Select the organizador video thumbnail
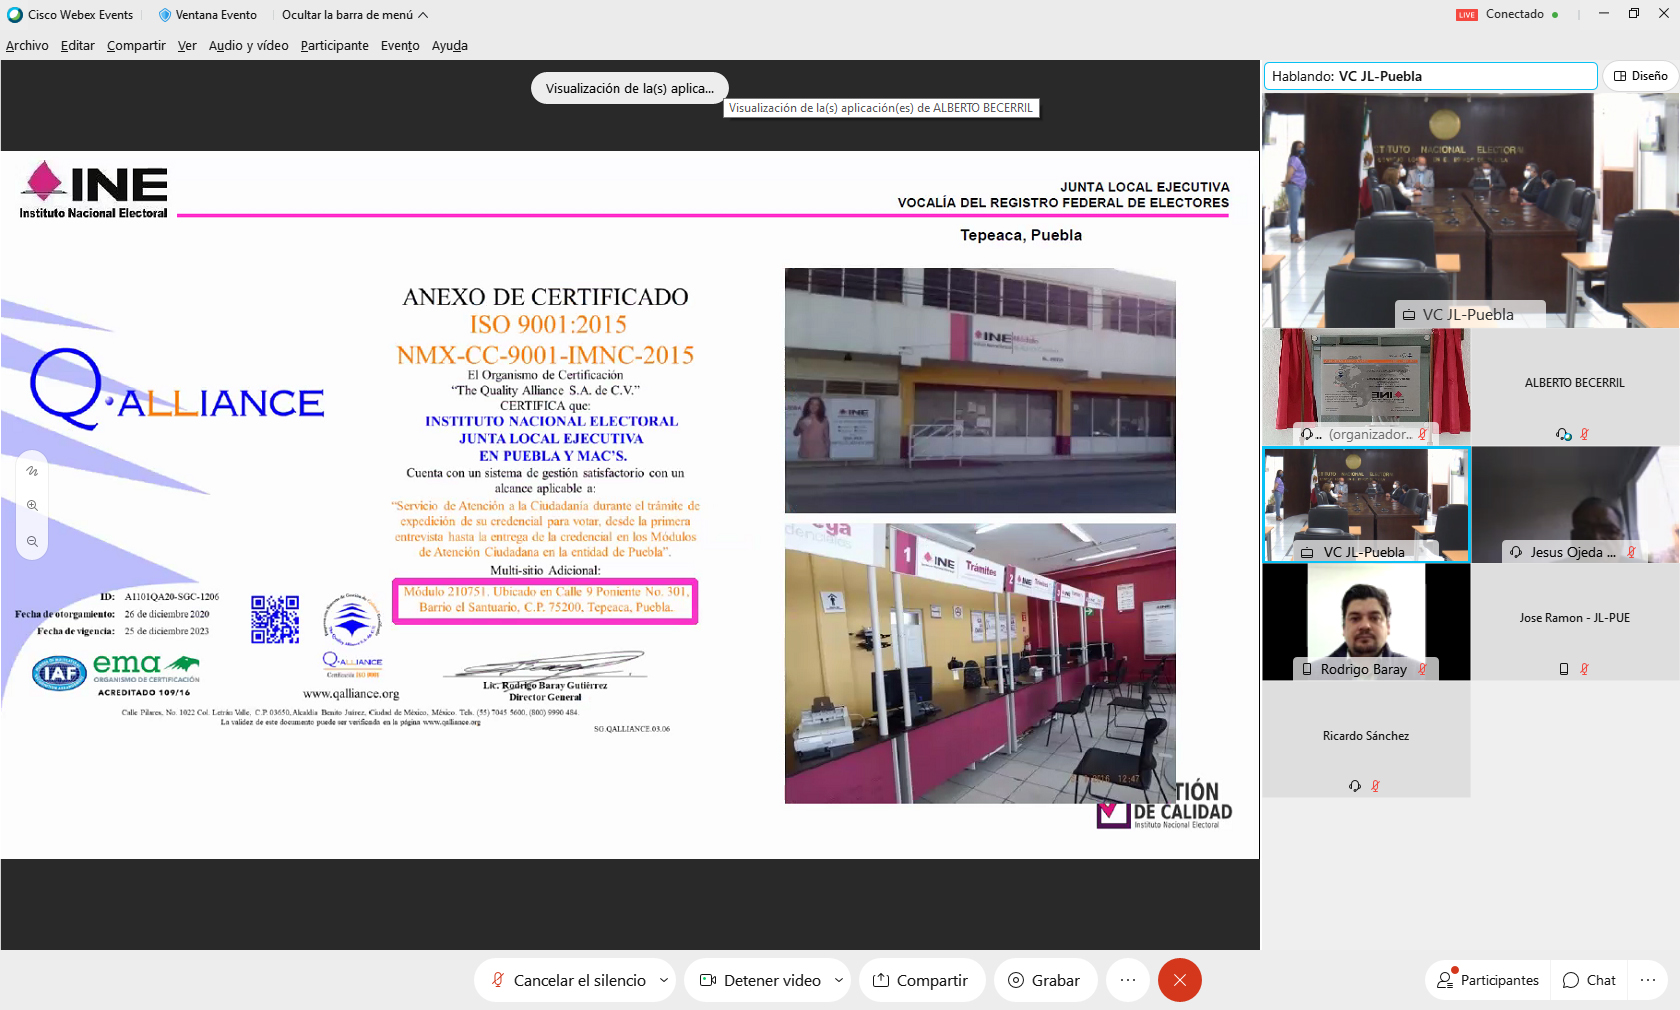1680x1010 pixels. pos(1366,387)
